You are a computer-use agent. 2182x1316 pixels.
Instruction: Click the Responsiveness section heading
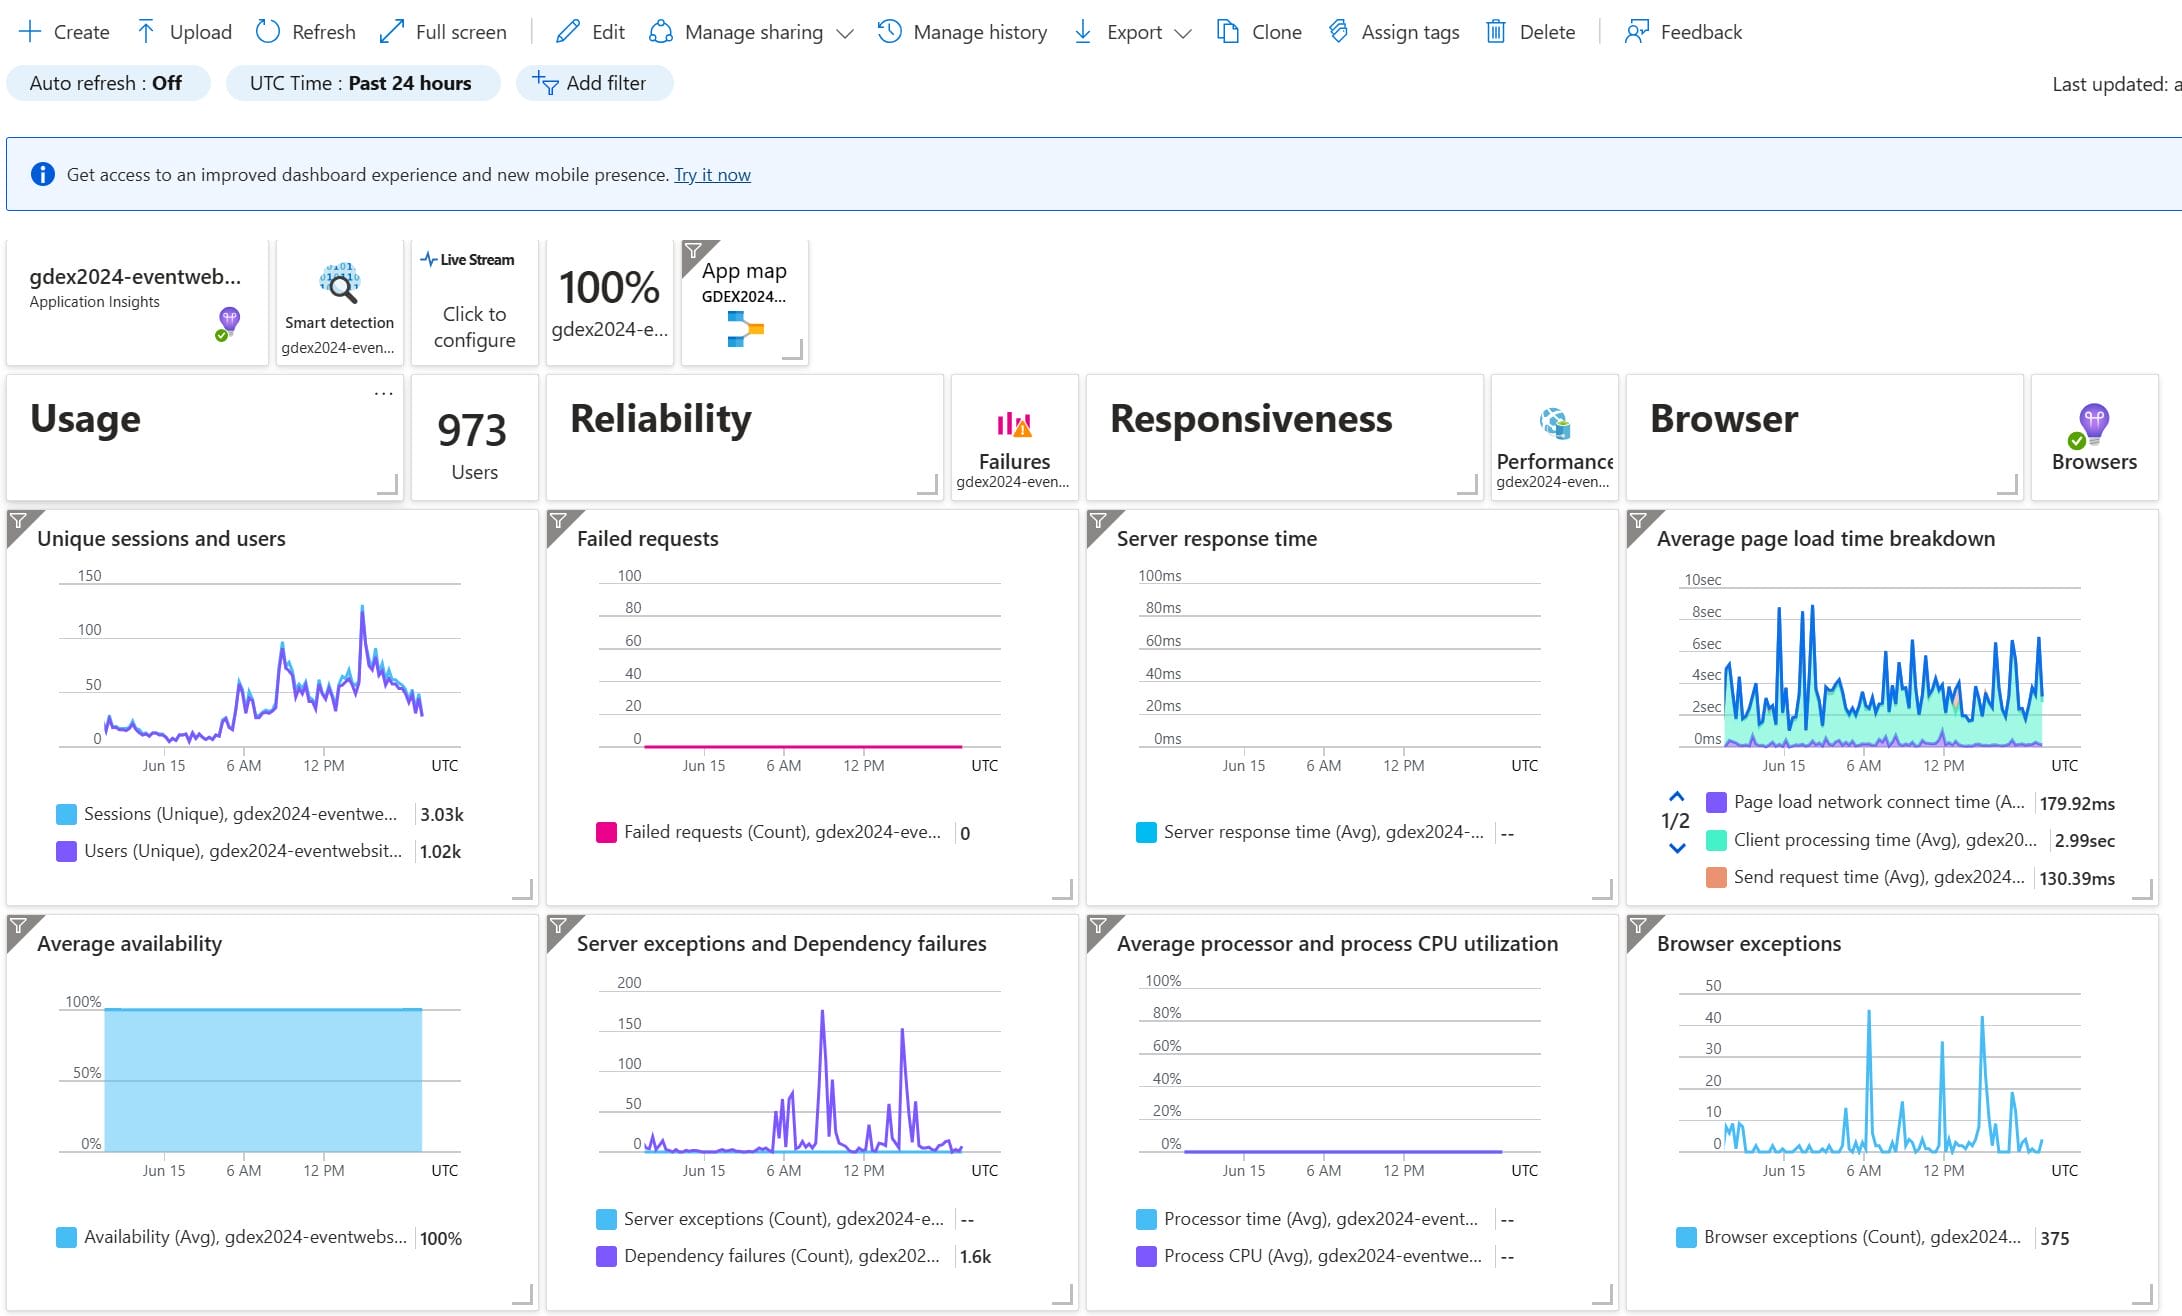pos(1251,418)
